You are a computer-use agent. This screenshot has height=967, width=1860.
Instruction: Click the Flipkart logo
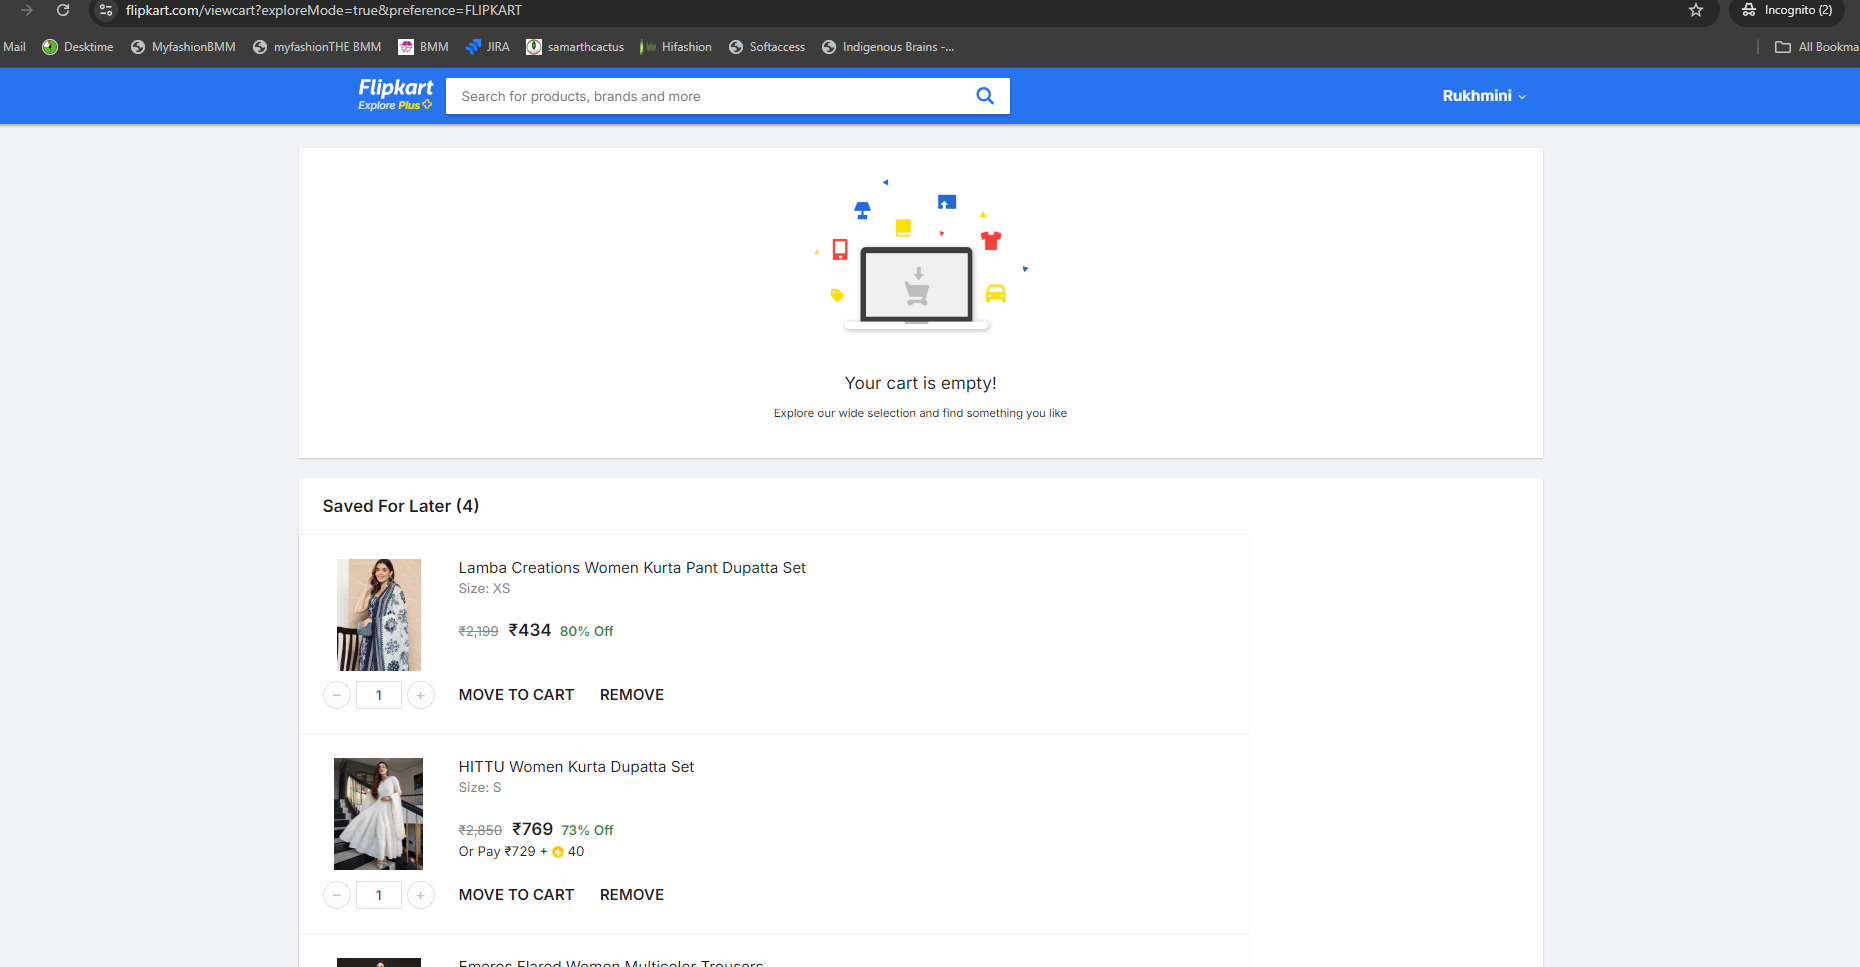click(x=396, y=88)
